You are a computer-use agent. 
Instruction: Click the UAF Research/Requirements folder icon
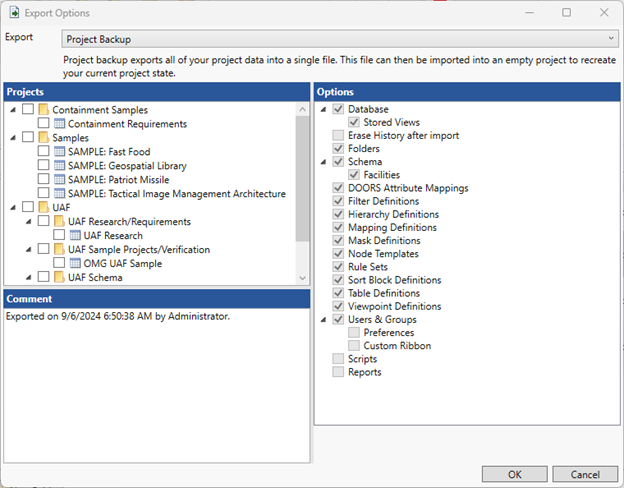coord(59,222)
